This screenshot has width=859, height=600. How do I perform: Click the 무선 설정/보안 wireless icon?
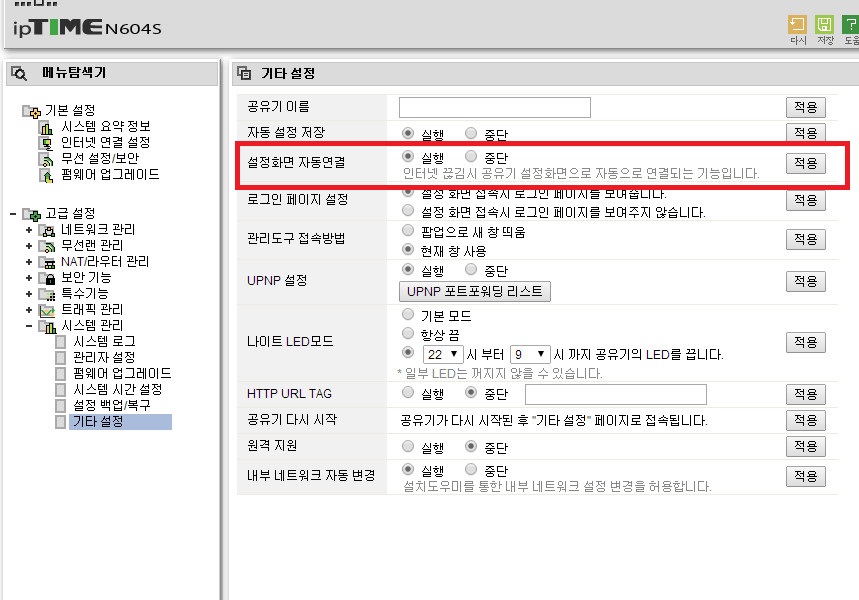pyautogui.click(x=47, y=159)
